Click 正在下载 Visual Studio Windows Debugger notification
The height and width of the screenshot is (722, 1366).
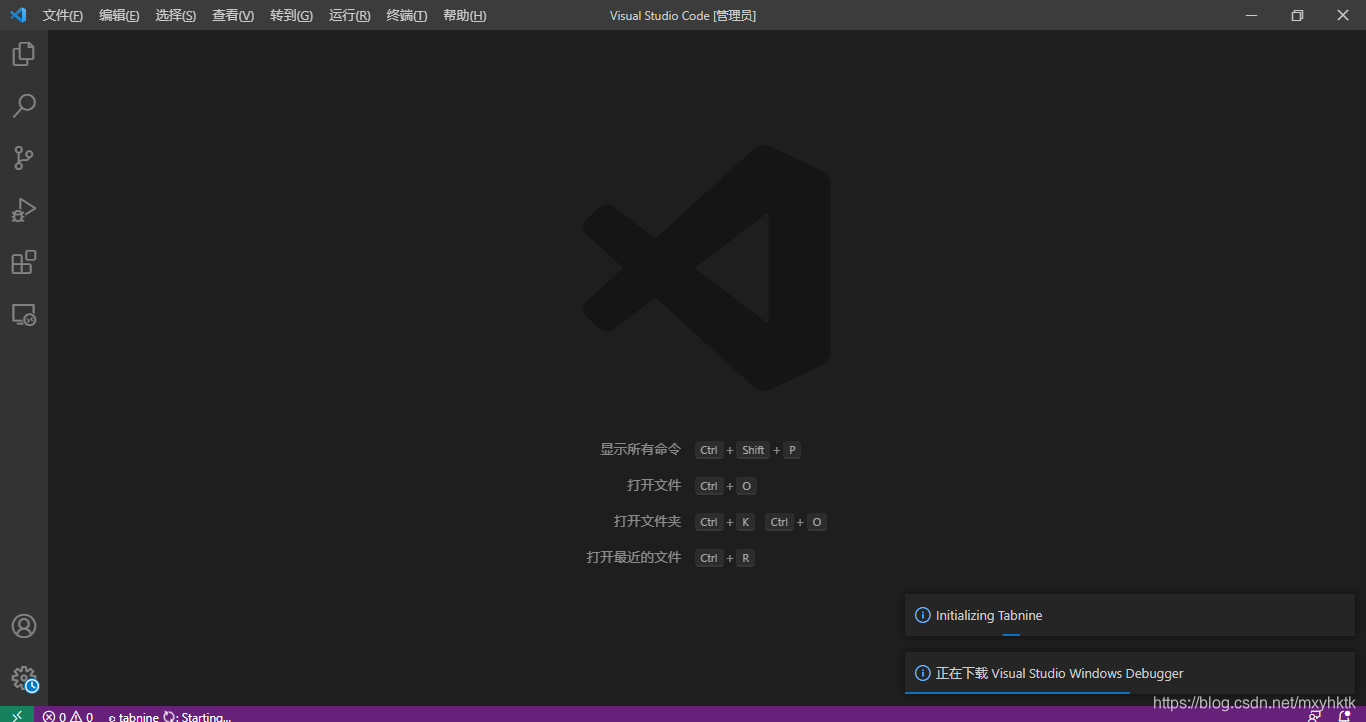click(x=1060, y=673)
